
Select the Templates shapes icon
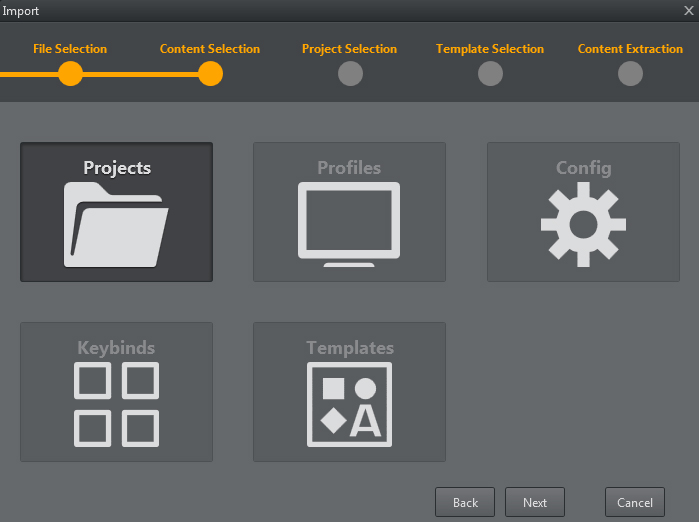[349, 404]
